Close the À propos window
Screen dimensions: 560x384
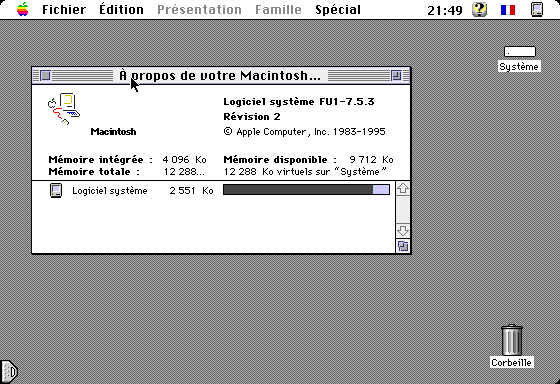(x=45, y=75)
